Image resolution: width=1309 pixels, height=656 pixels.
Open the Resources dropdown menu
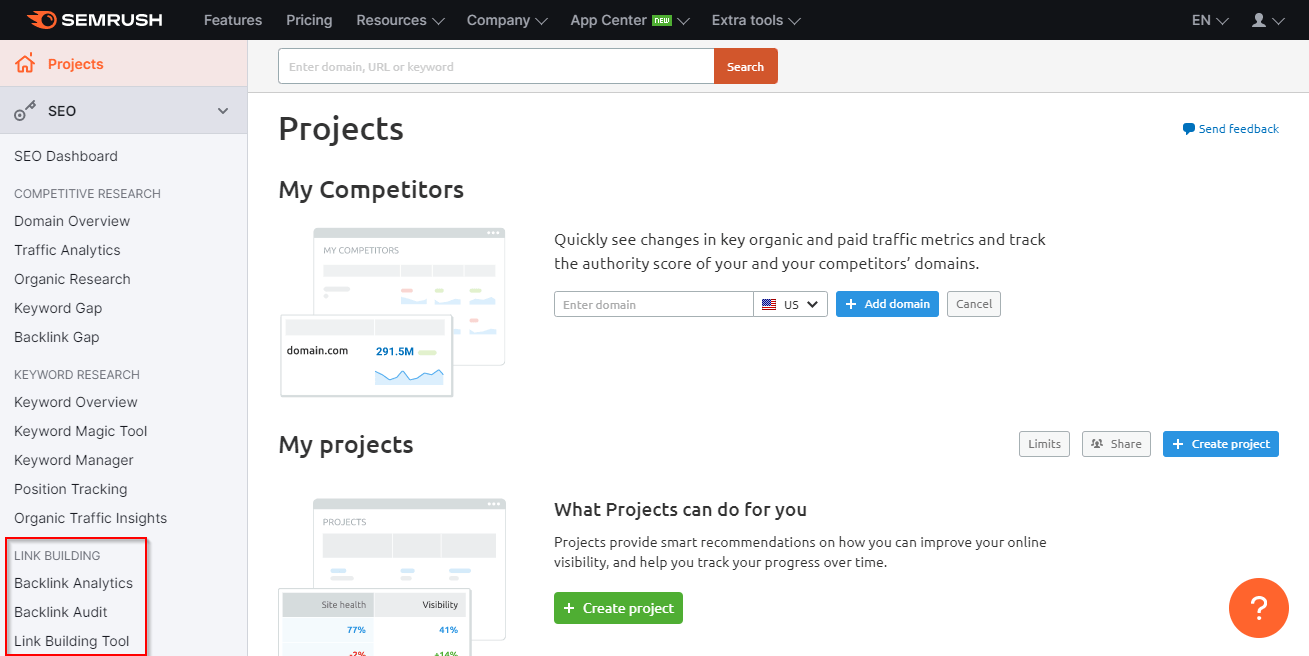point(400,20)
